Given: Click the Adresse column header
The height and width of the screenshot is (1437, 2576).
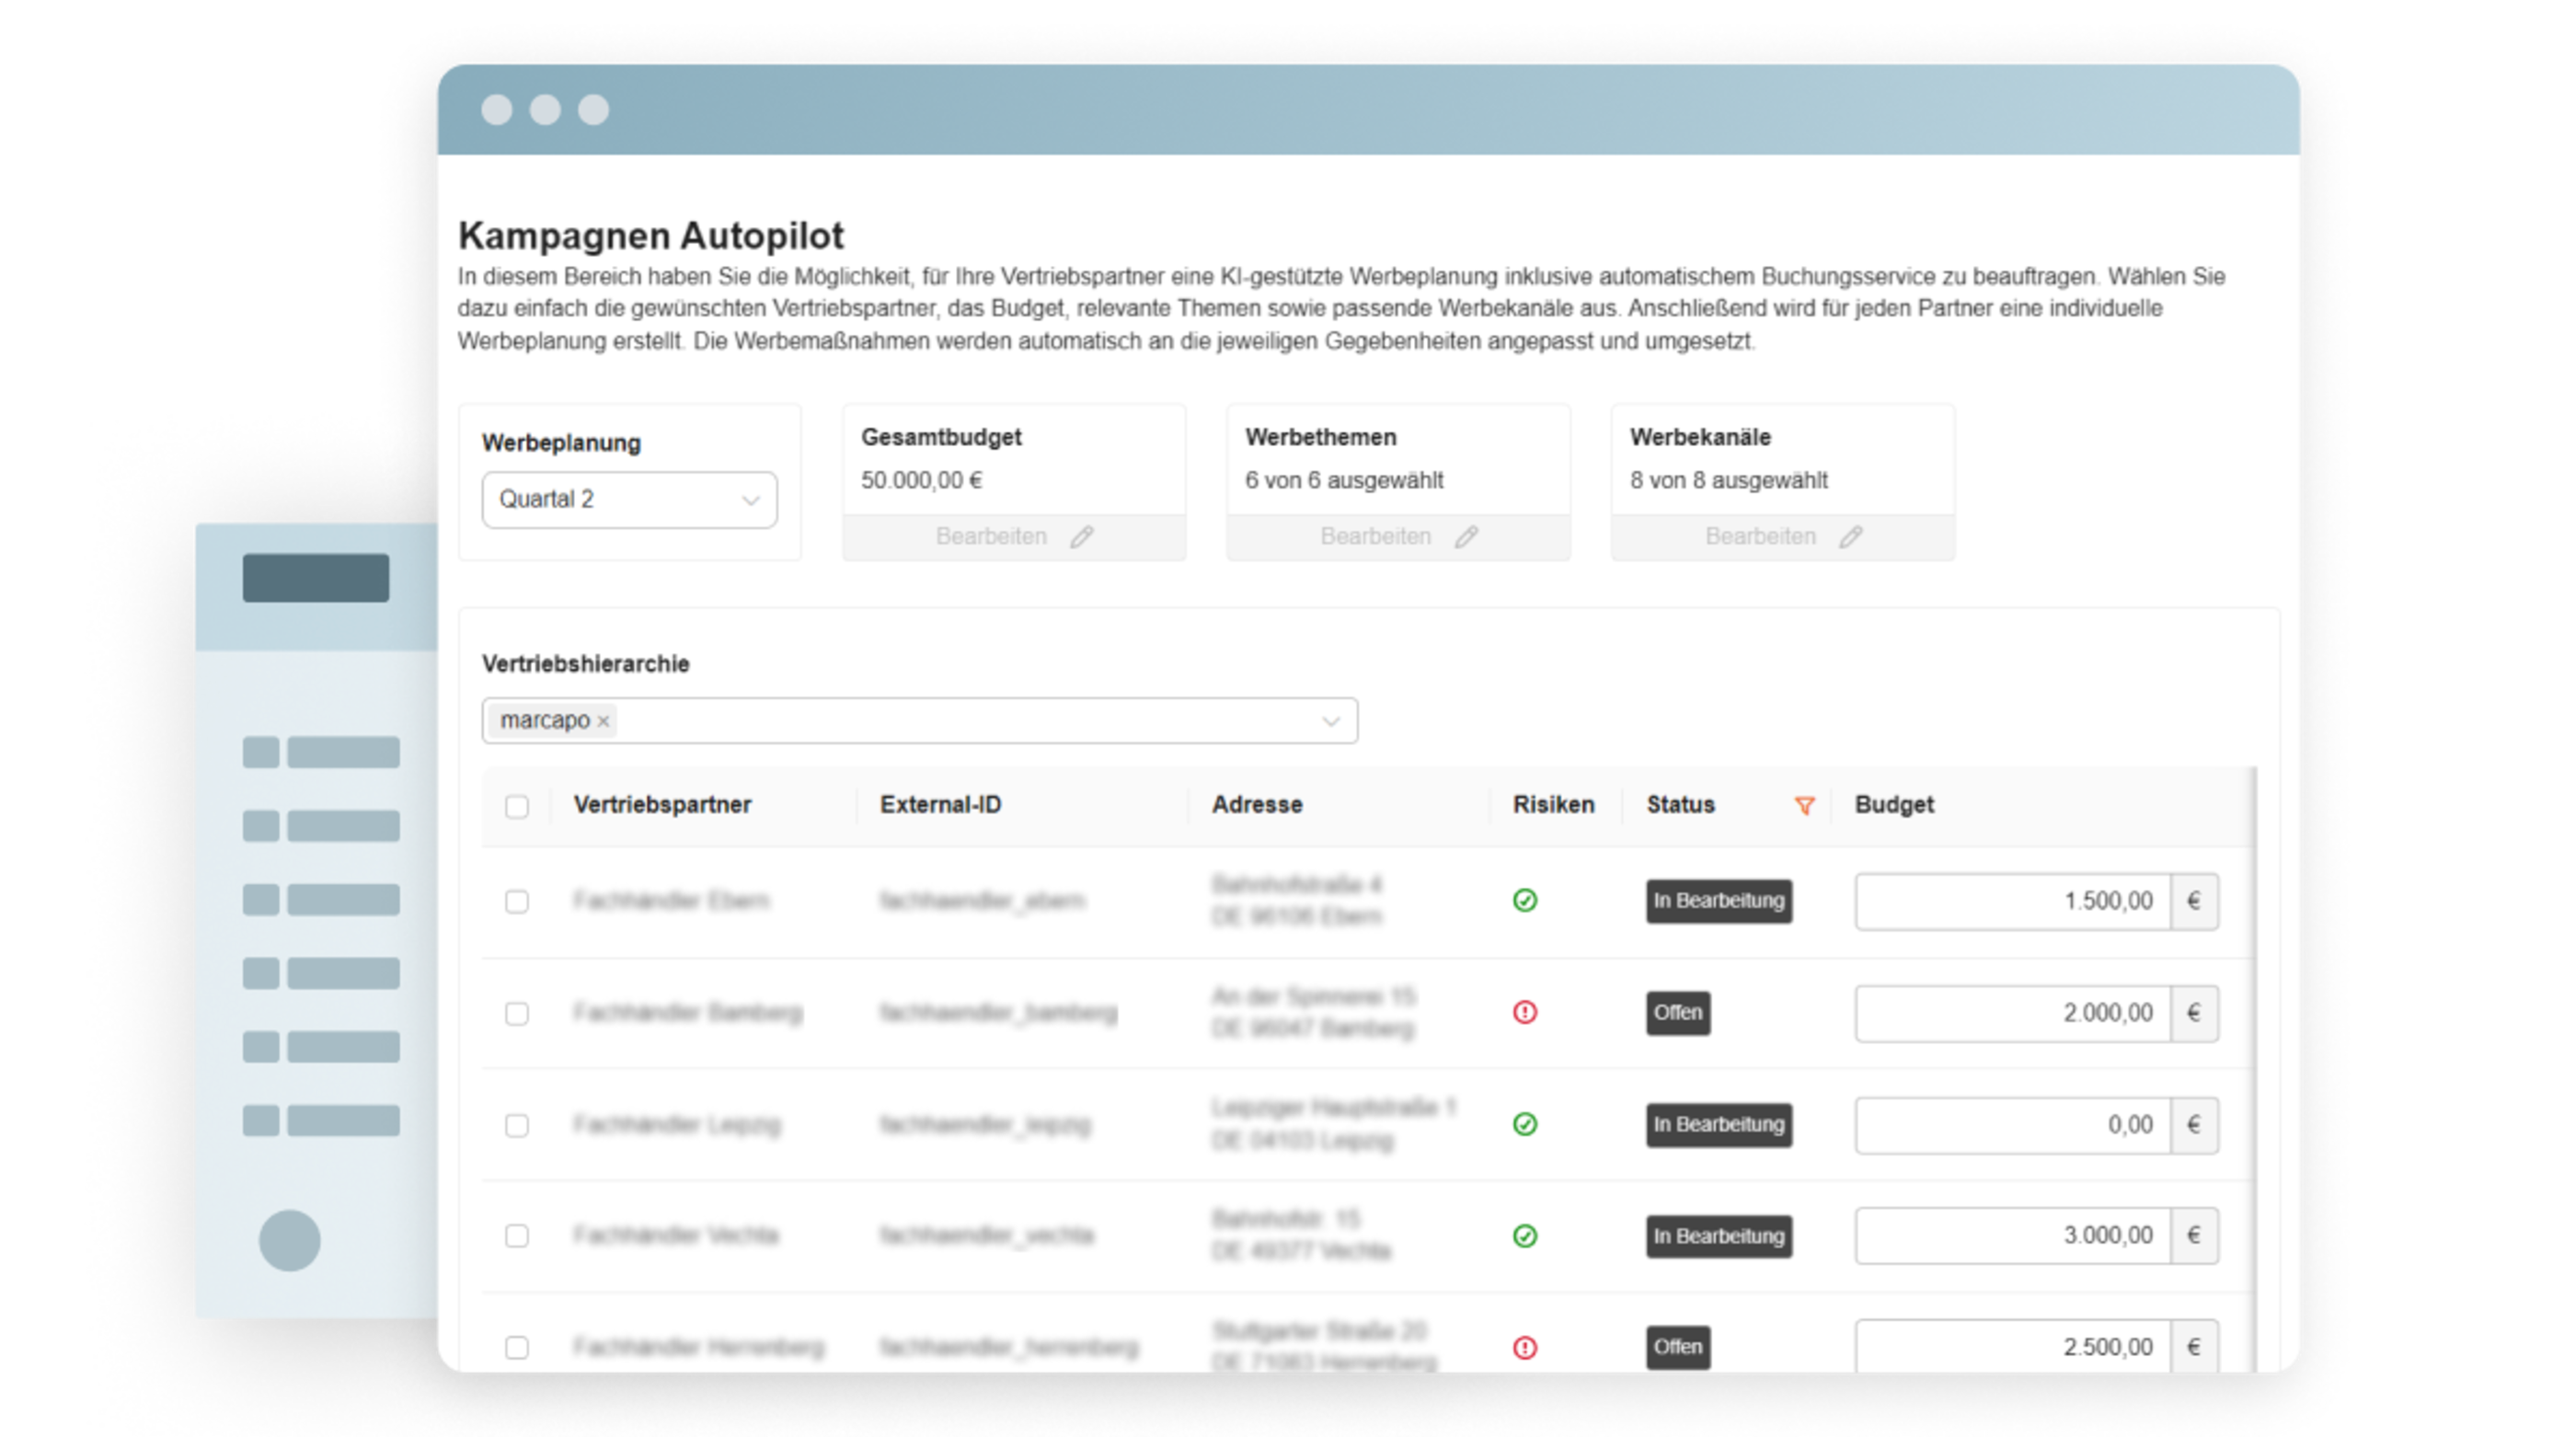Looking at the screenshot, I should pos(1257,805).
